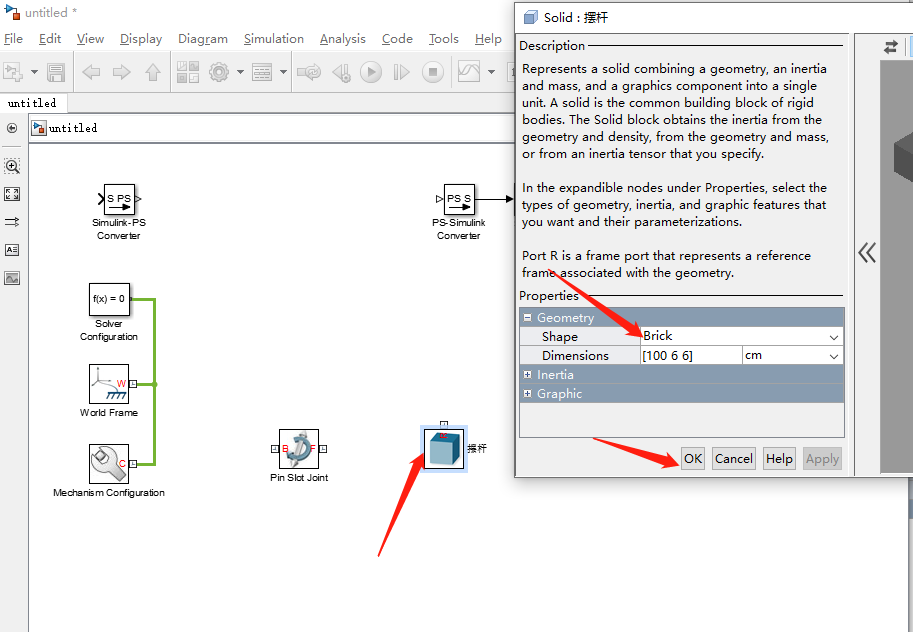Click the Step Forward simulation icon
The width and height of the screenshot is (913, 632).
[x=403, y=71]
